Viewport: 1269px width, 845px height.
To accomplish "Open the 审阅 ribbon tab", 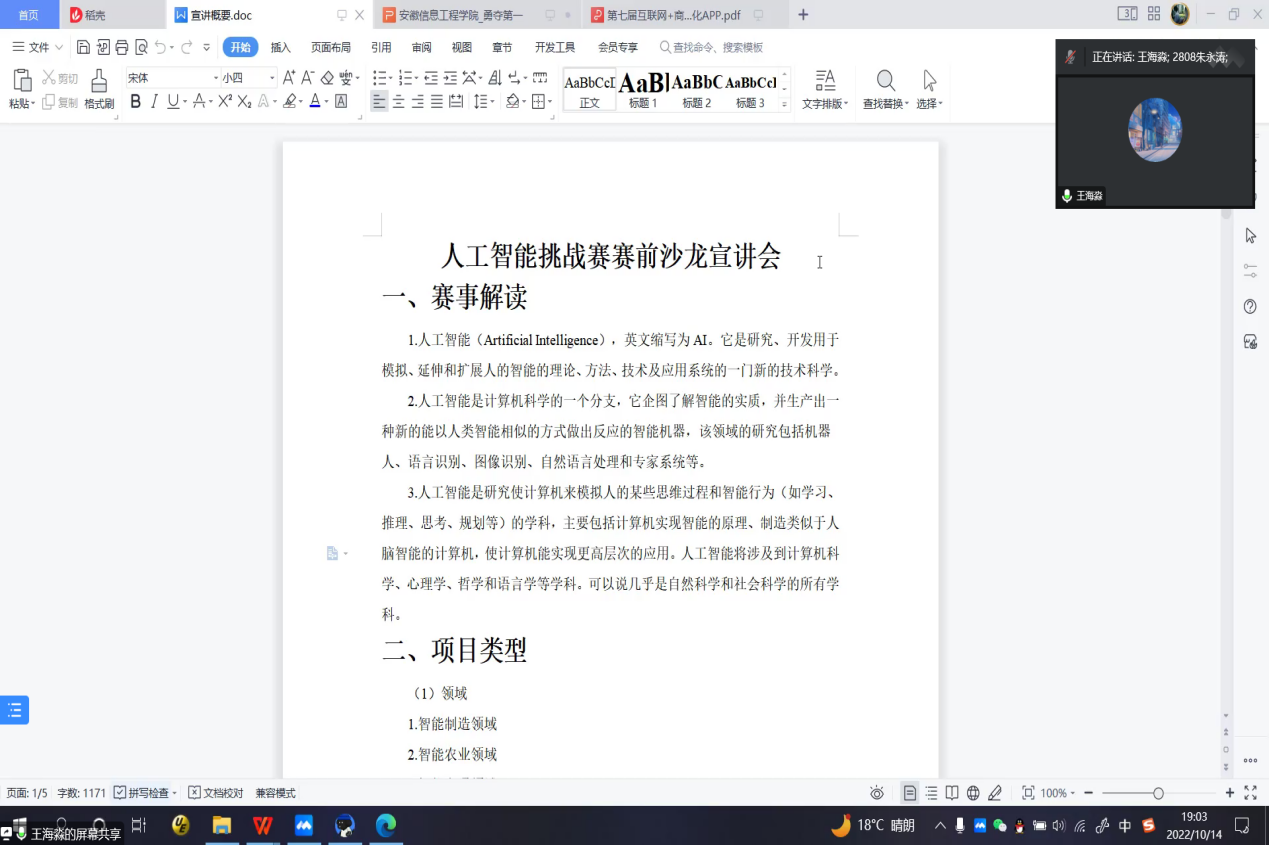I will (x=421, y=46).
